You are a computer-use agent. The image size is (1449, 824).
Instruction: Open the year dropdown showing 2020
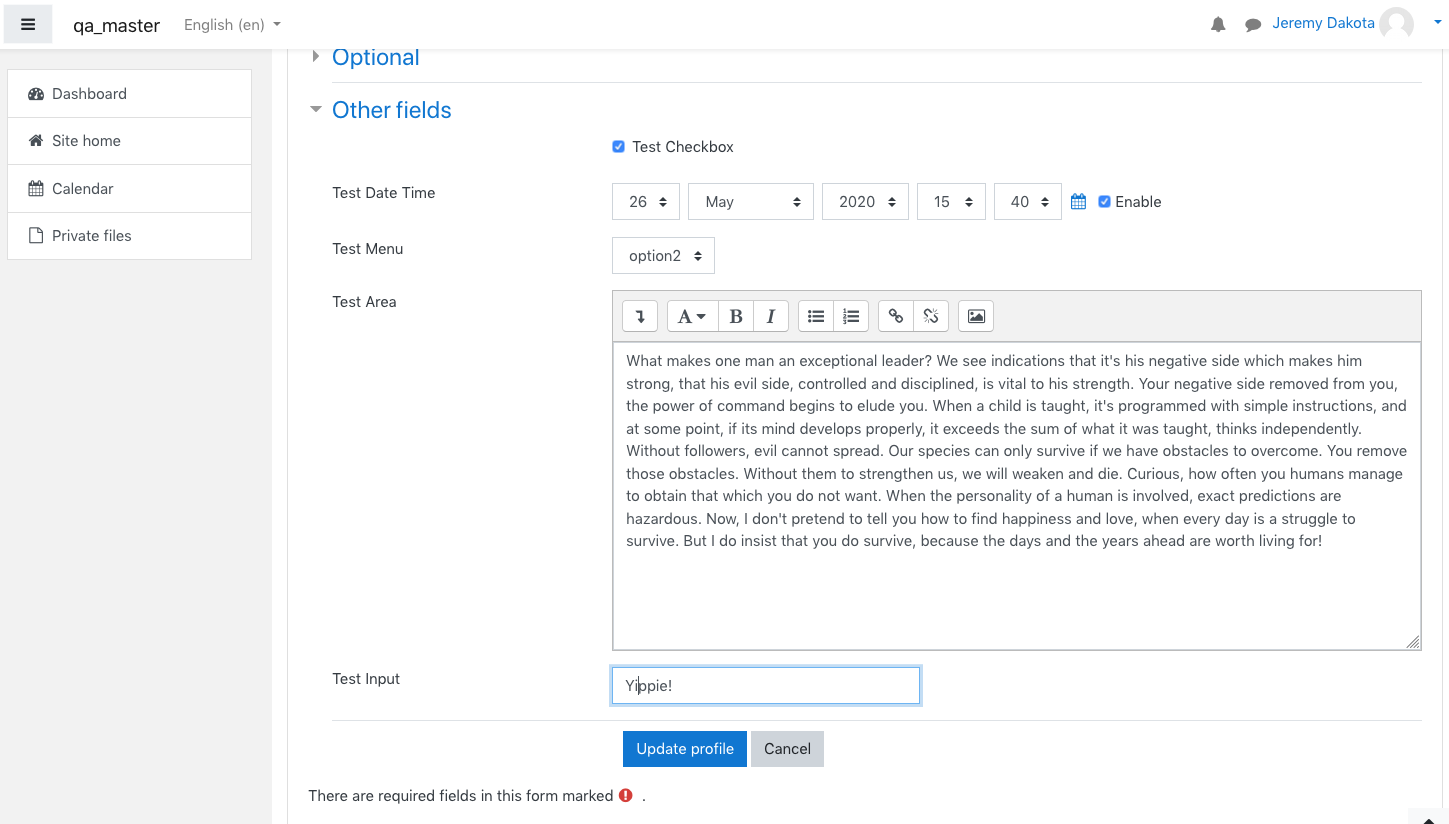click(x=866, y=202)
